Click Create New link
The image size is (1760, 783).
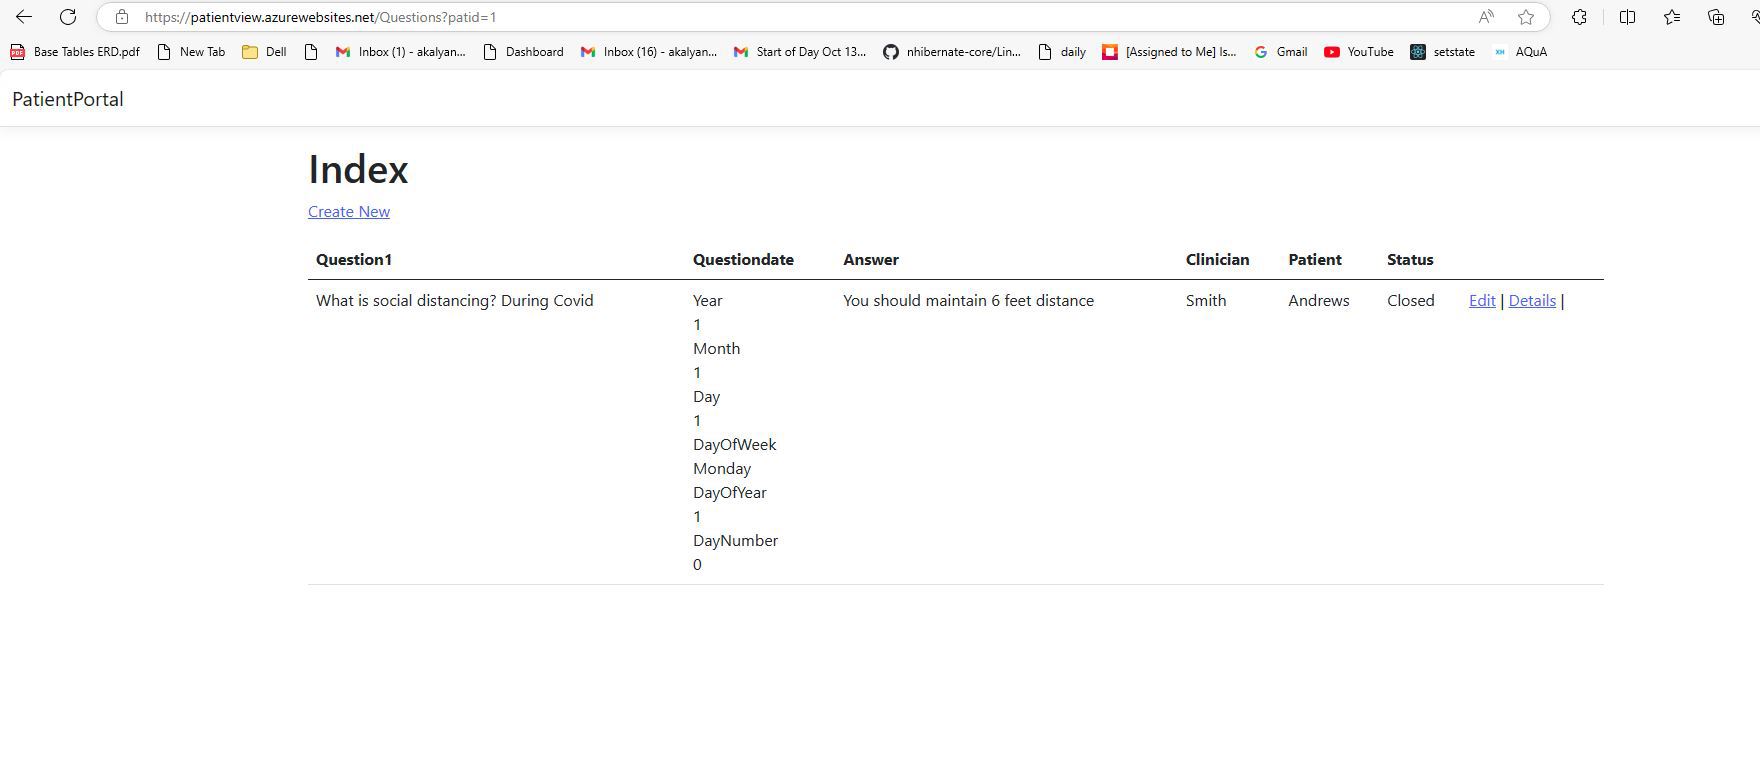click(349, 212)
